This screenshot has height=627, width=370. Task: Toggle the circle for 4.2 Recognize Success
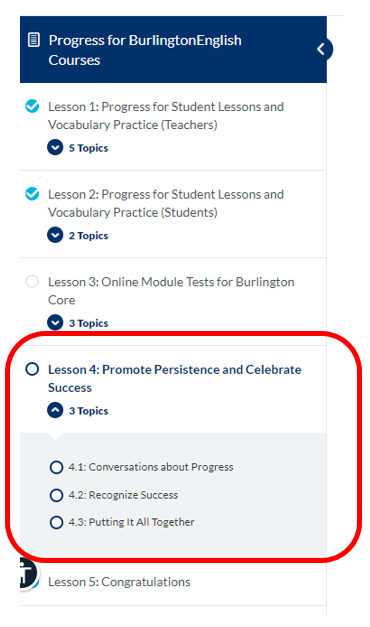click(56, 495)
